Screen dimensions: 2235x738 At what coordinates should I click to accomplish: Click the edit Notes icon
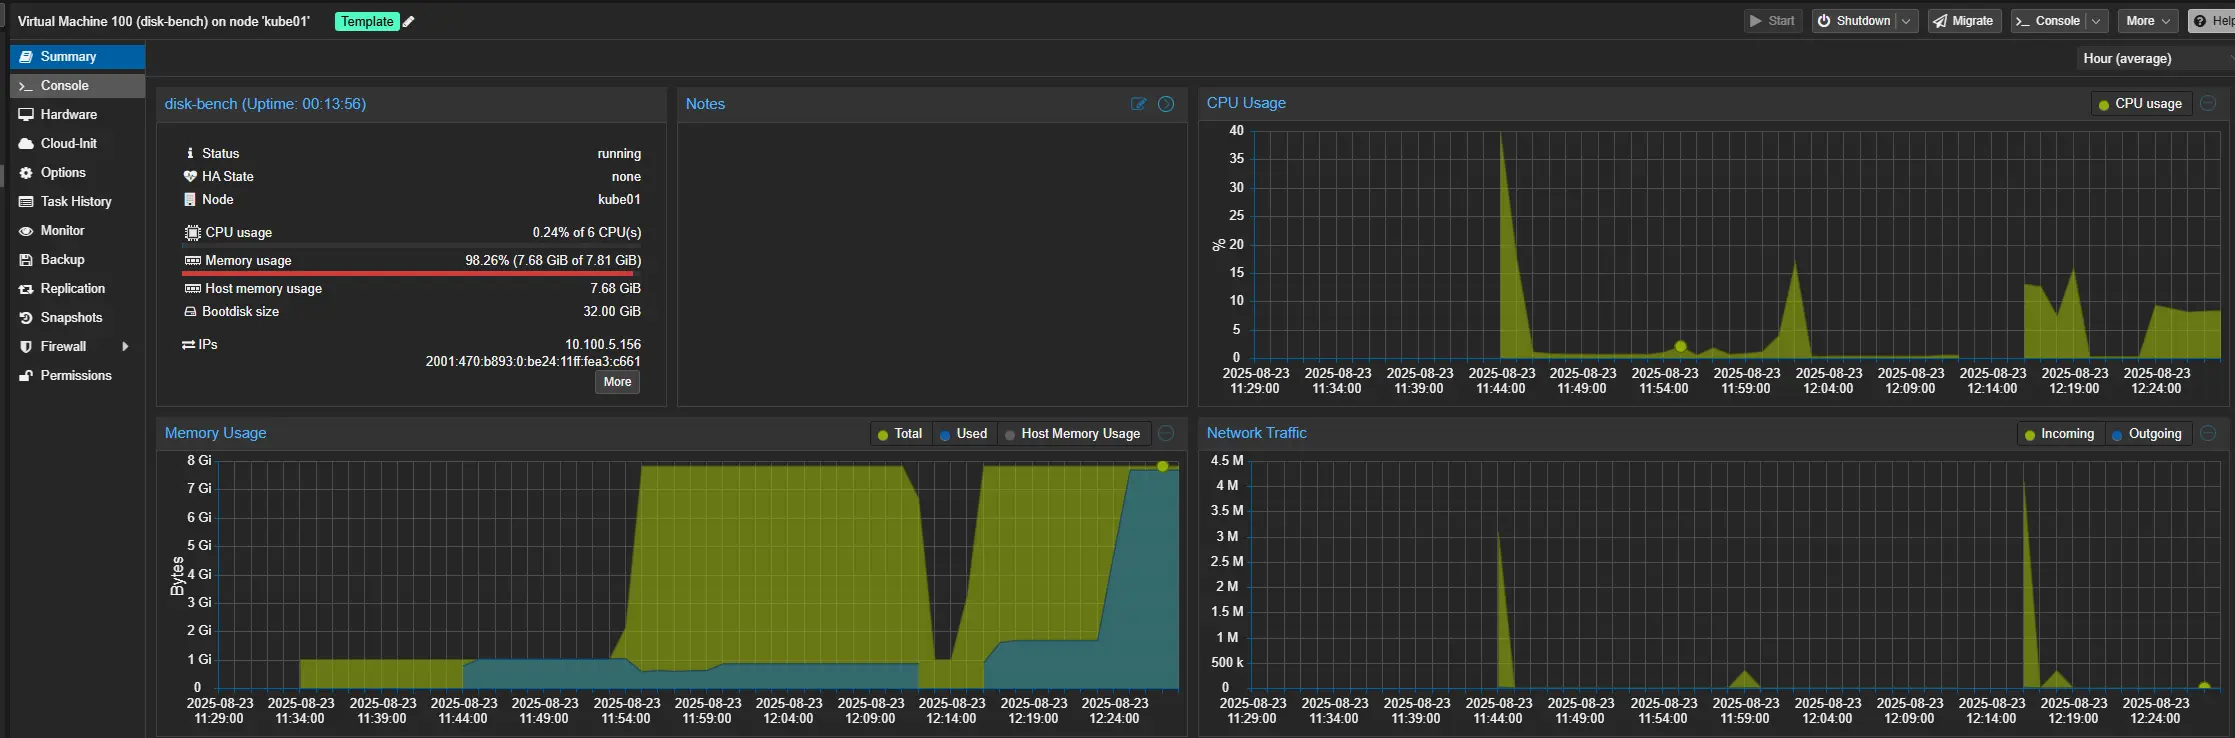[1138, 104]
